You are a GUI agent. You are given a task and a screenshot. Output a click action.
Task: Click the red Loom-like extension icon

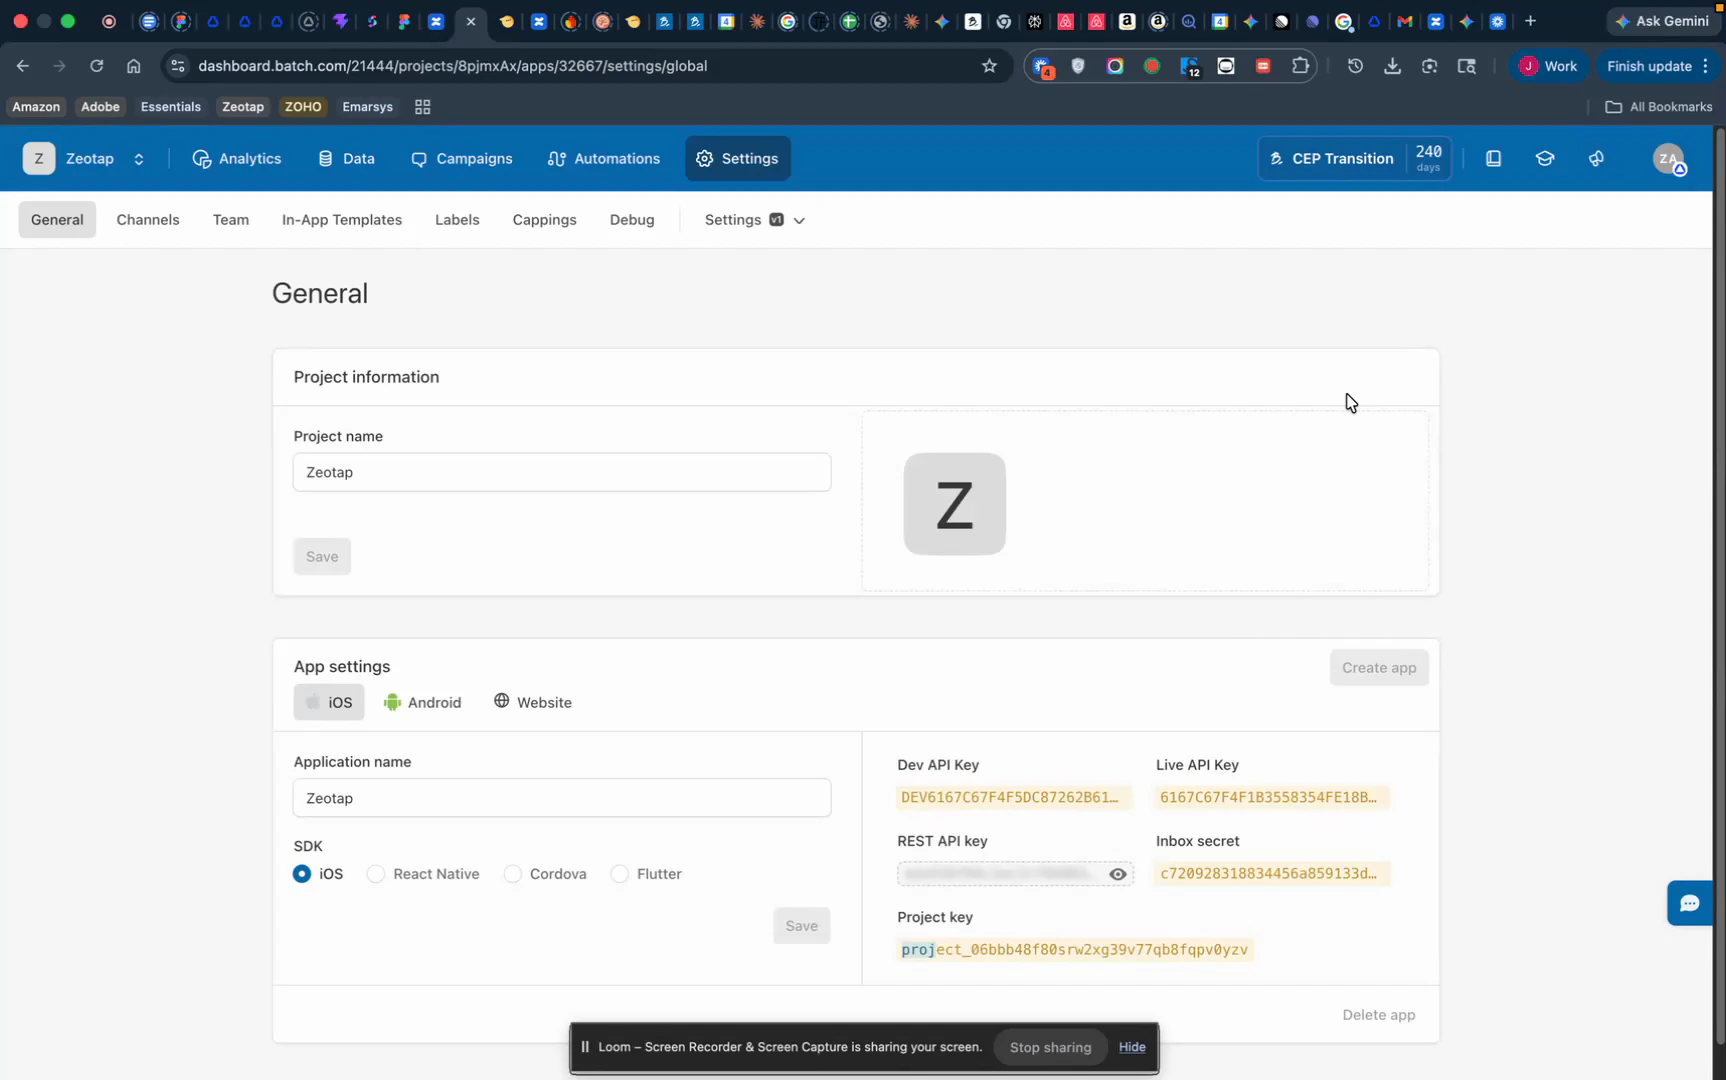(x=1263, y=66)
